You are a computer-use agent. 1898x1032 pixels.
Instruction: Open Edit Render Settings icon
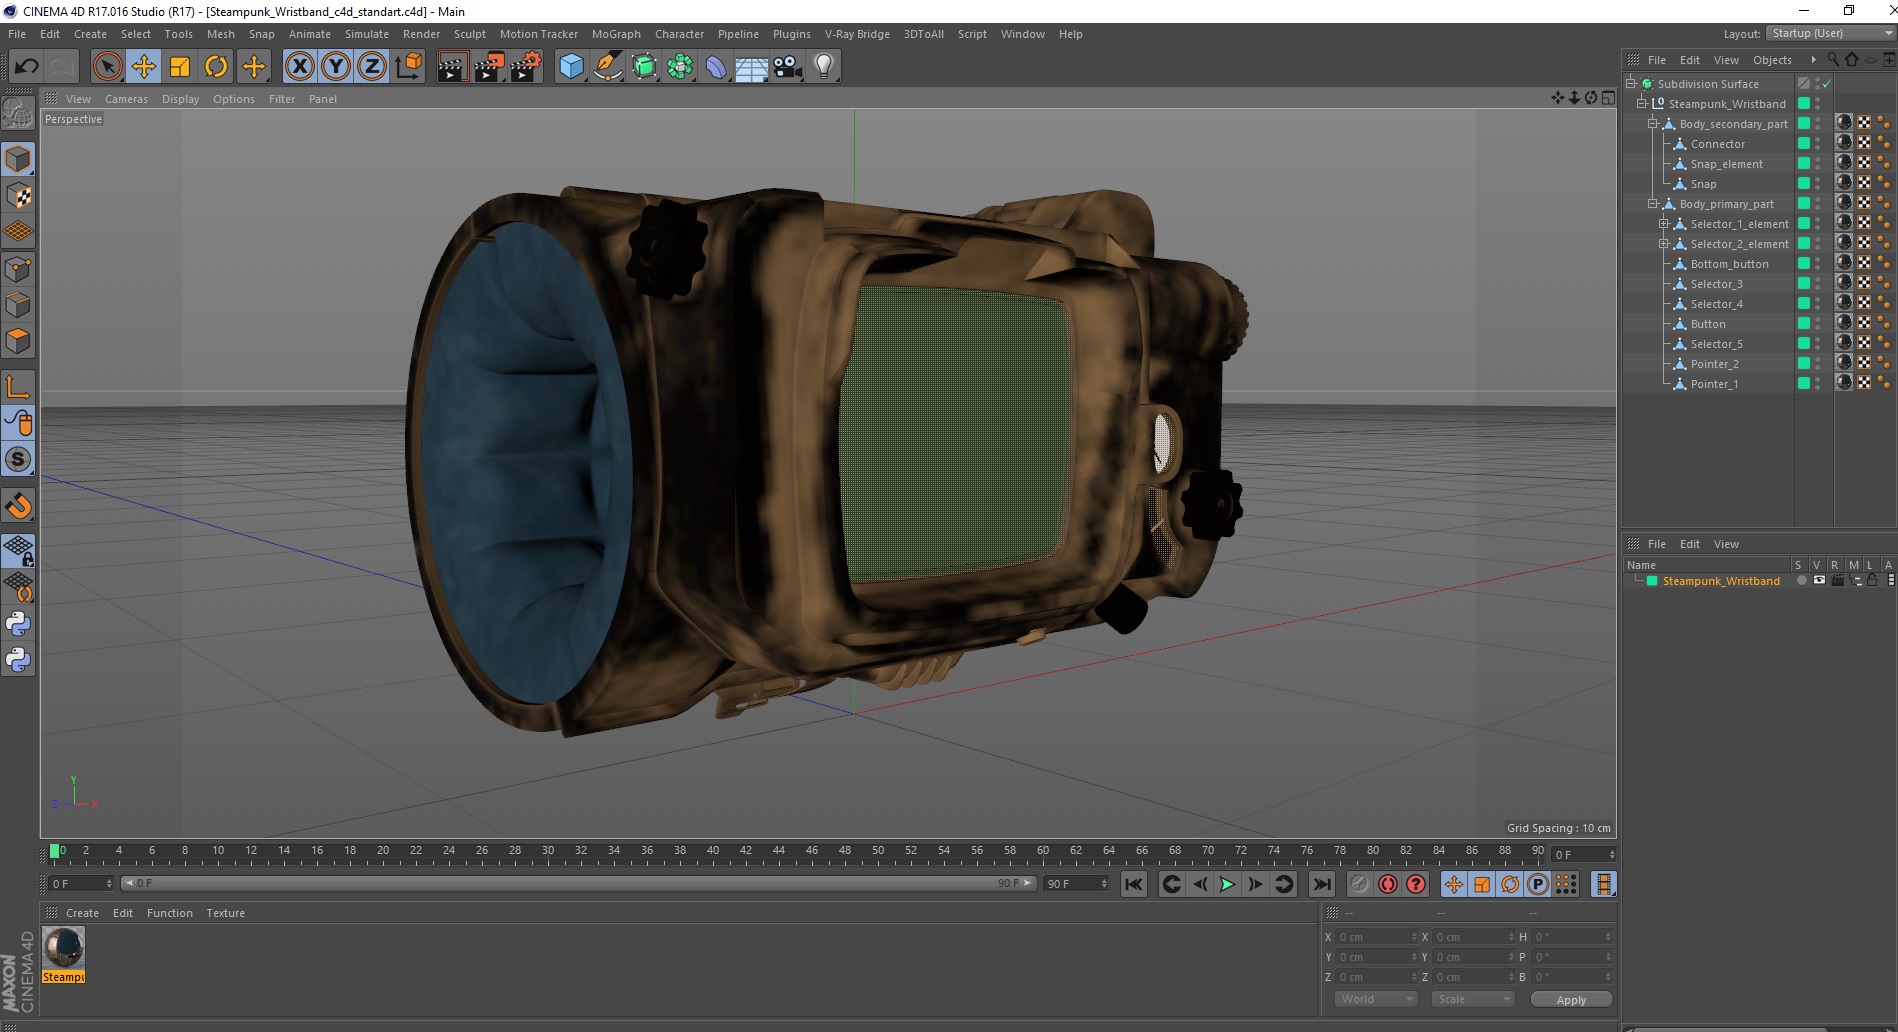pyautogui.click(x=526, y=67)
